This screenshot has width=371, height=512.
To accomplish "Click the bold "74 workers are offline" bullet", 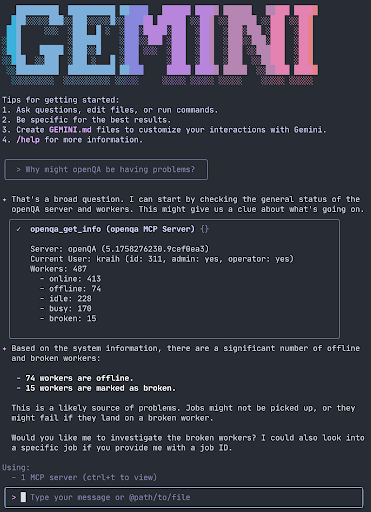I will pos(79,378).
